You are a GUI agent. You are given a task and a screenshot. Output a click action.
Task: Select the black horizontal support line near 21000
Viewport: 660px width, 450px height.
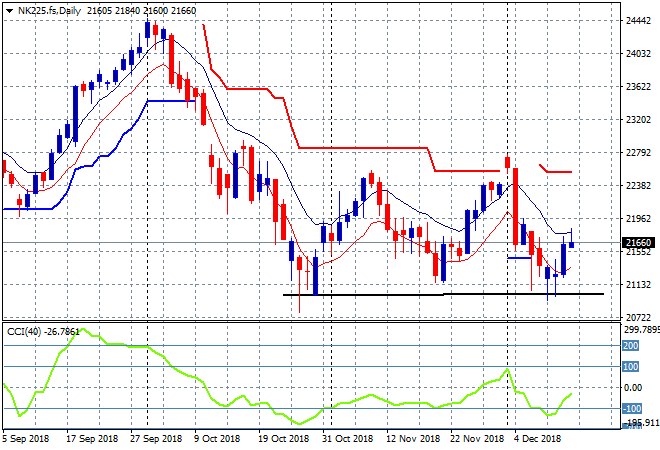(x=443, y=294)
